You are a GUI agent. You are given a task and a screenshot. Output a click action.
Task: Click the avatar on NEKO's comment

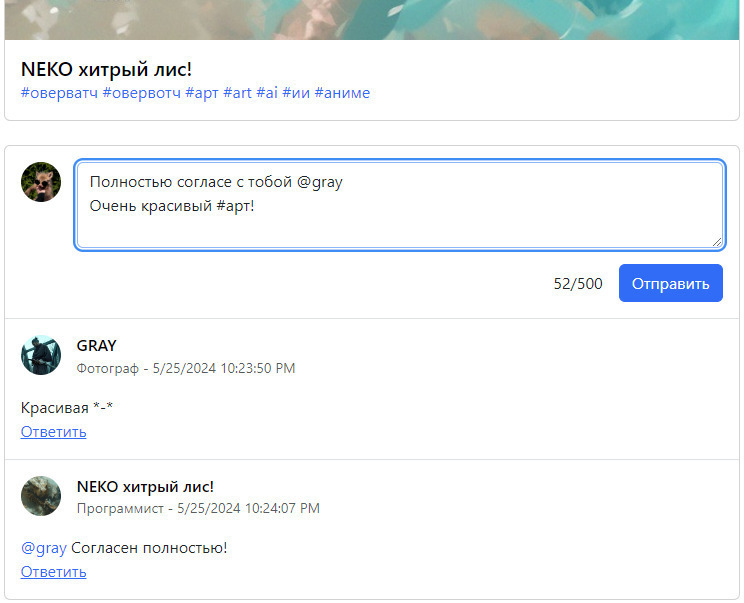41,496
